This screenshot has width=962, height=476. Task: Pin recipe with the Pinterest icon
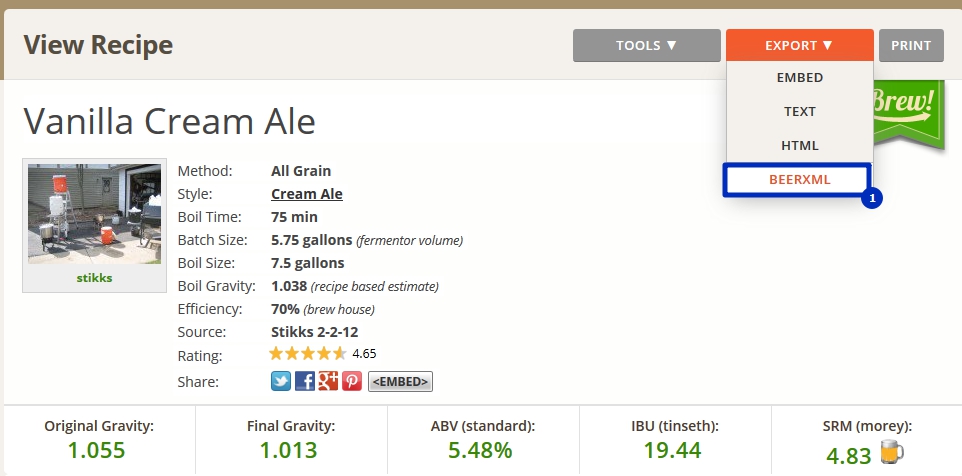pyautogui.click(x=352, y=381)
